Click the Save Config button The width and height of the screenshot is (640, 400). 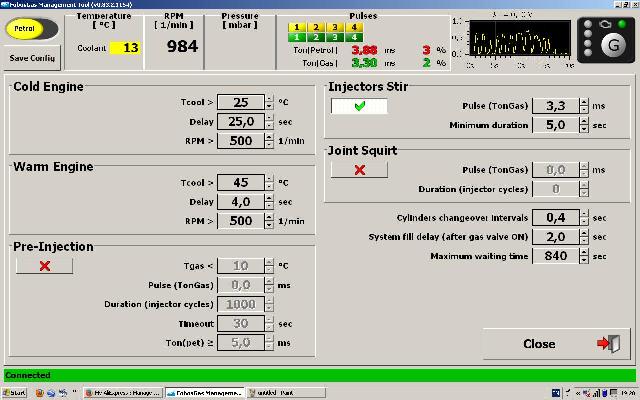coord(33,58)
